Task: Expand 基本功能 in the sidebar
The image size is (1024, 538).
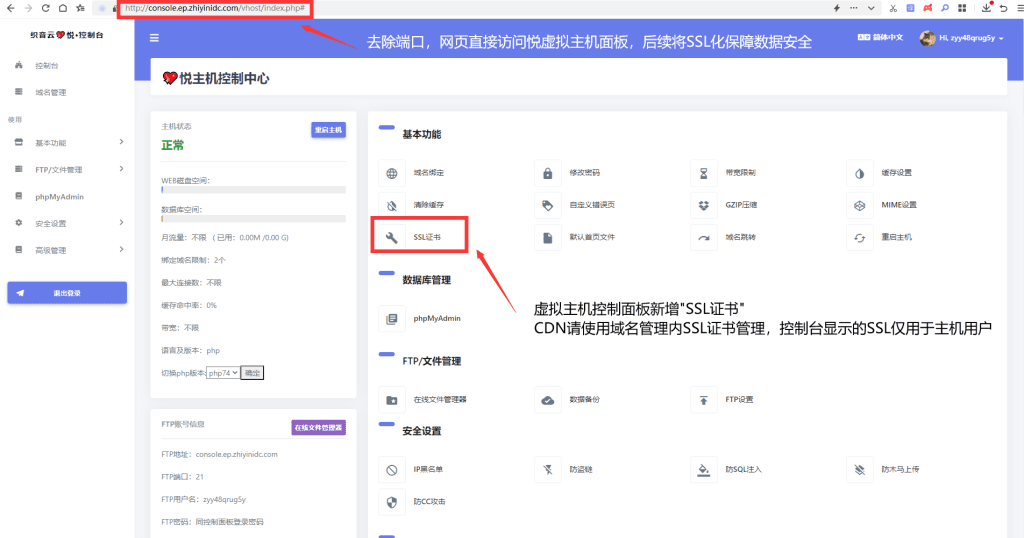Action: click(66, 143)
